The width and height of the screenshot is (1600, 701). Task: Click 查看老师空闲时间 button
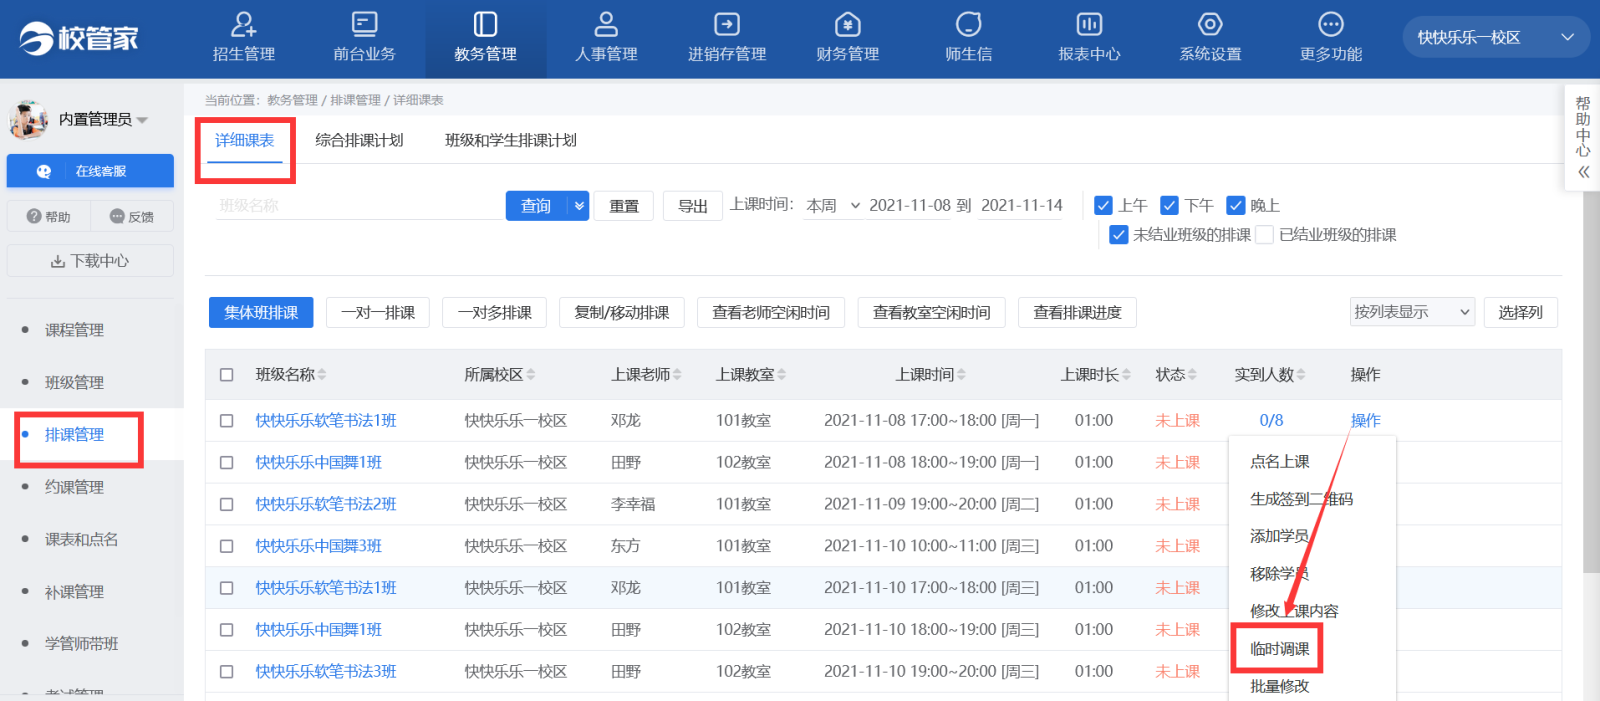(x=771, y=312)
